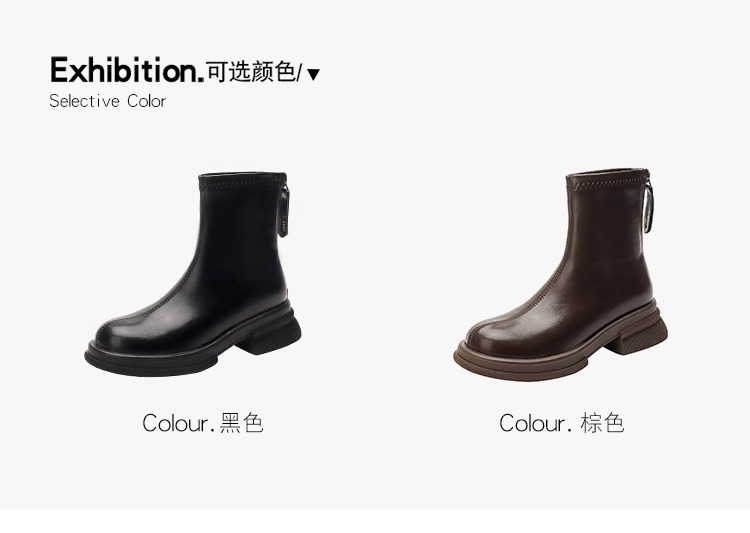Select the Colour 棕色 label
This screenshot has width=750, height=533.
click(x=562, y=423)
